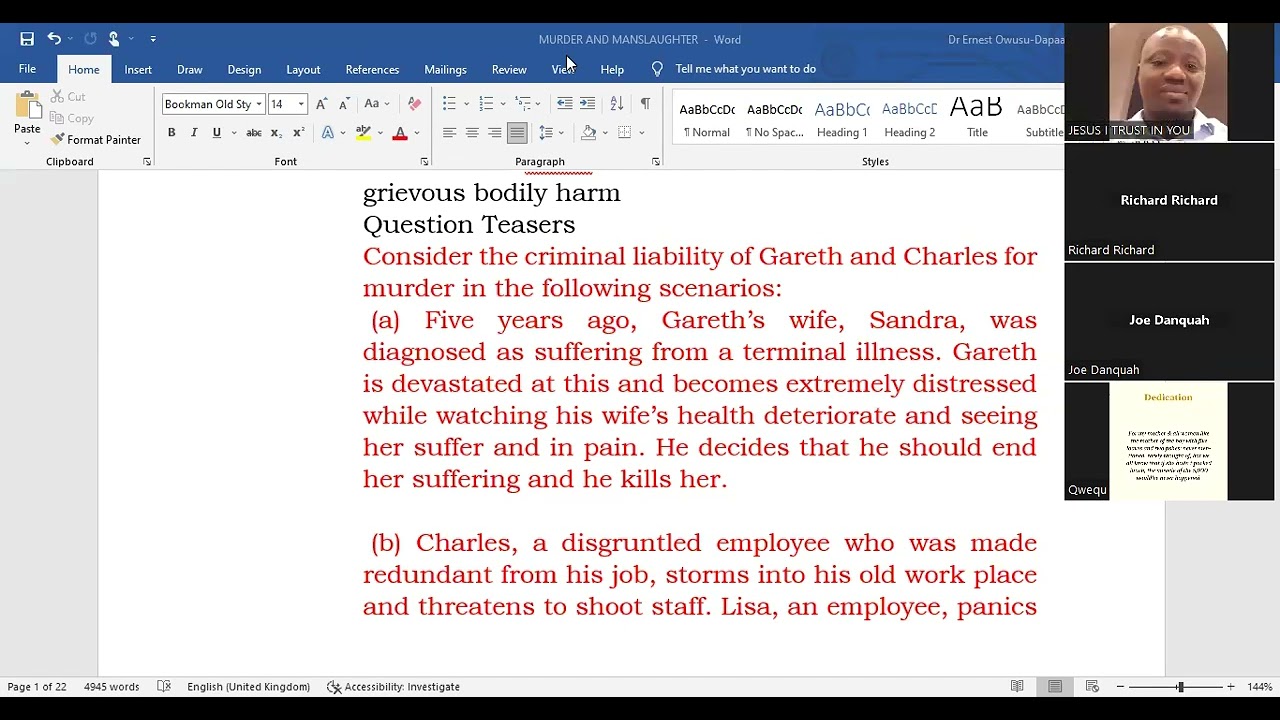
Task: Toggle strikethrough formatting
Action: 254,133
